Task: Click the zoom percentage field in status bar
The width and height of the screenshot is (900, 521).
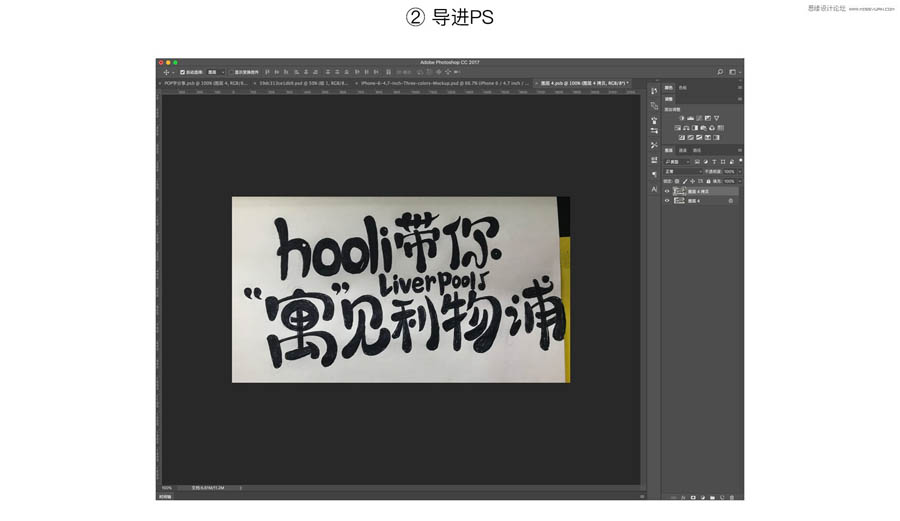Action: tap(167, 488)
